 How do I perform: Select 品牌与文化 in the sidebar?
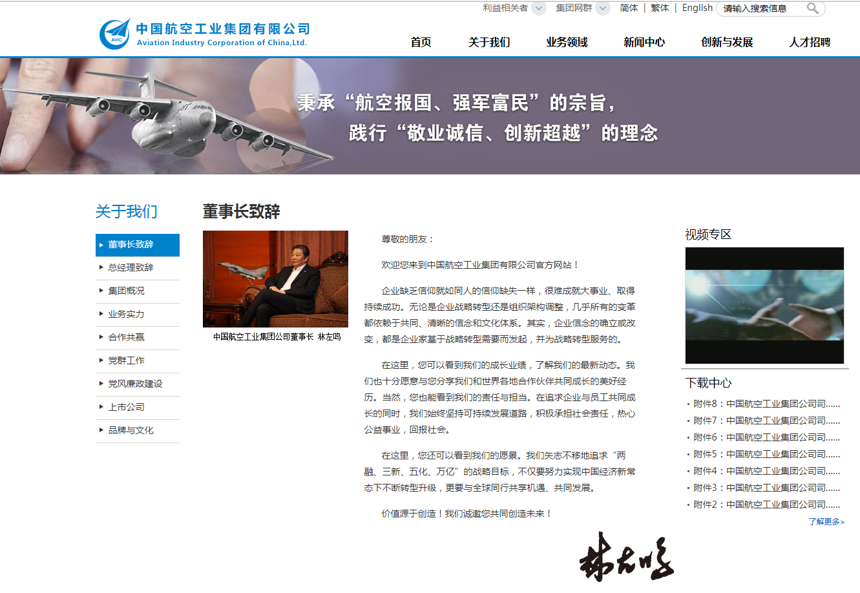coord(138,430)
